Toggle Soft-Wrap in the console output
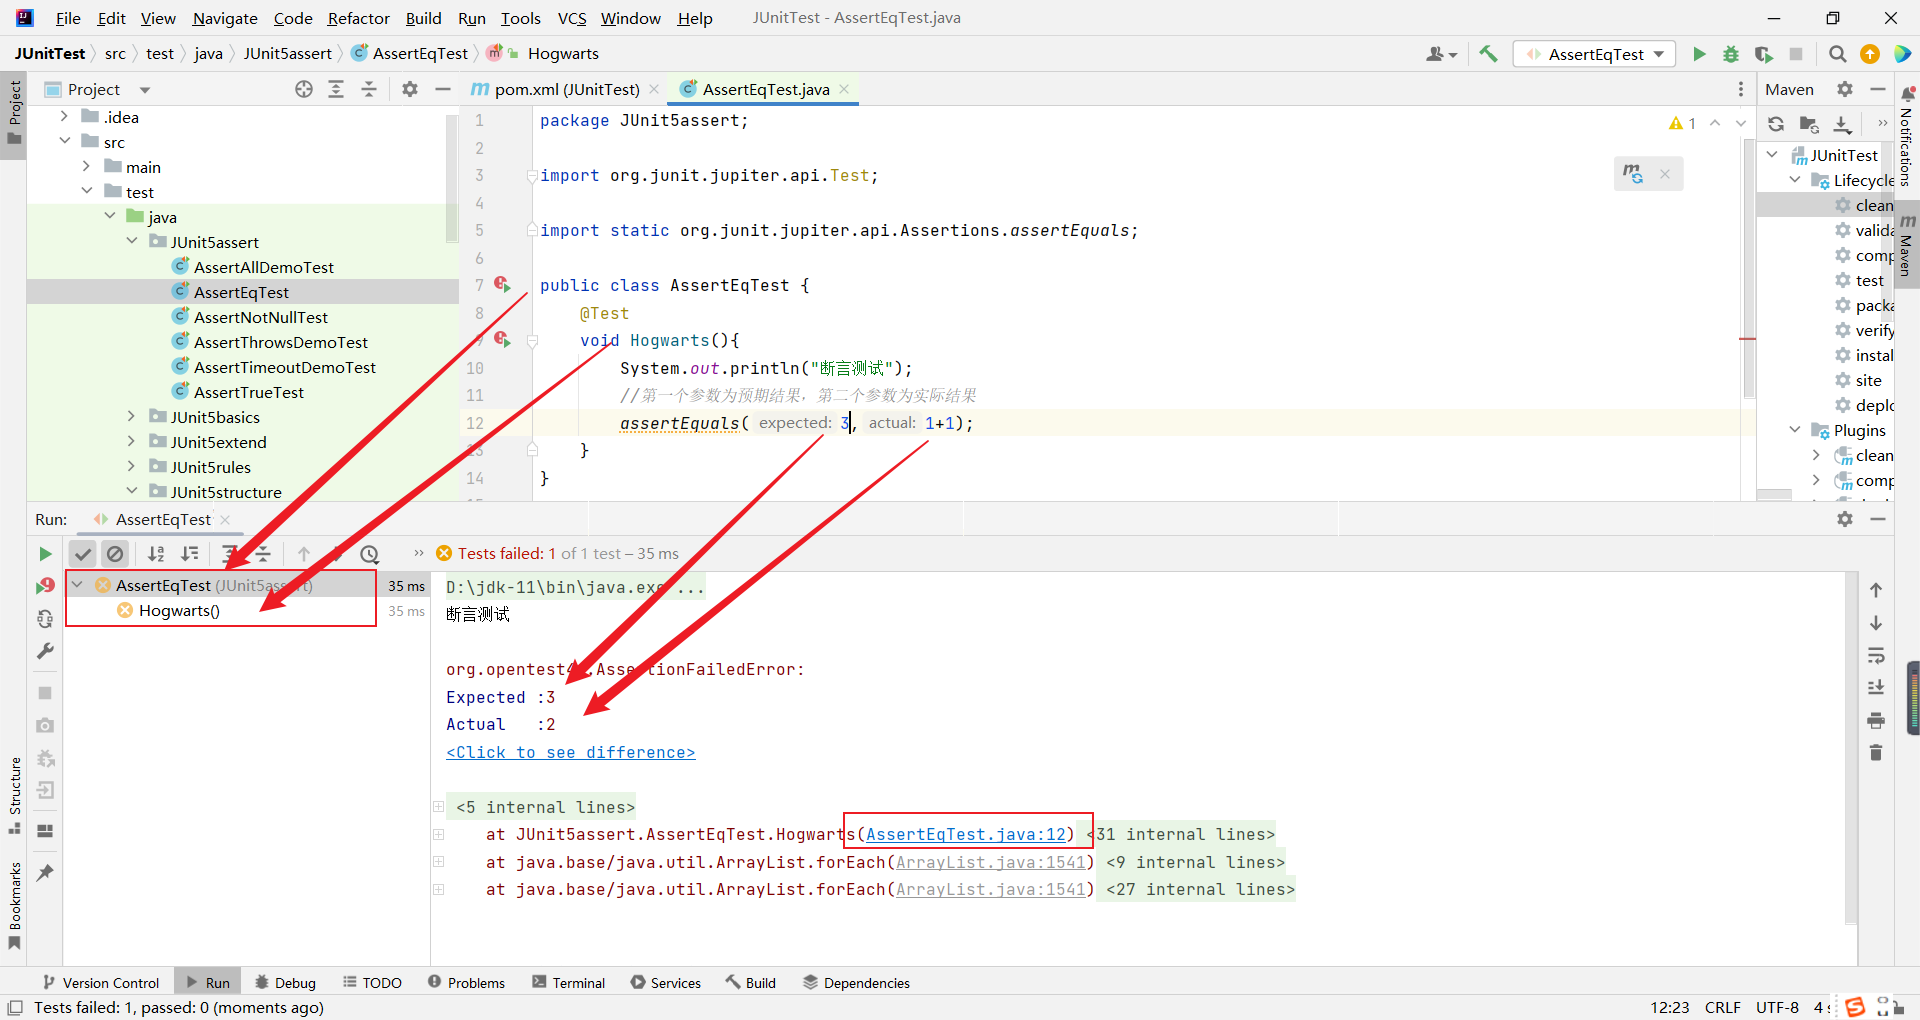1920x1020 pixels. click(x=1876, y=656)
